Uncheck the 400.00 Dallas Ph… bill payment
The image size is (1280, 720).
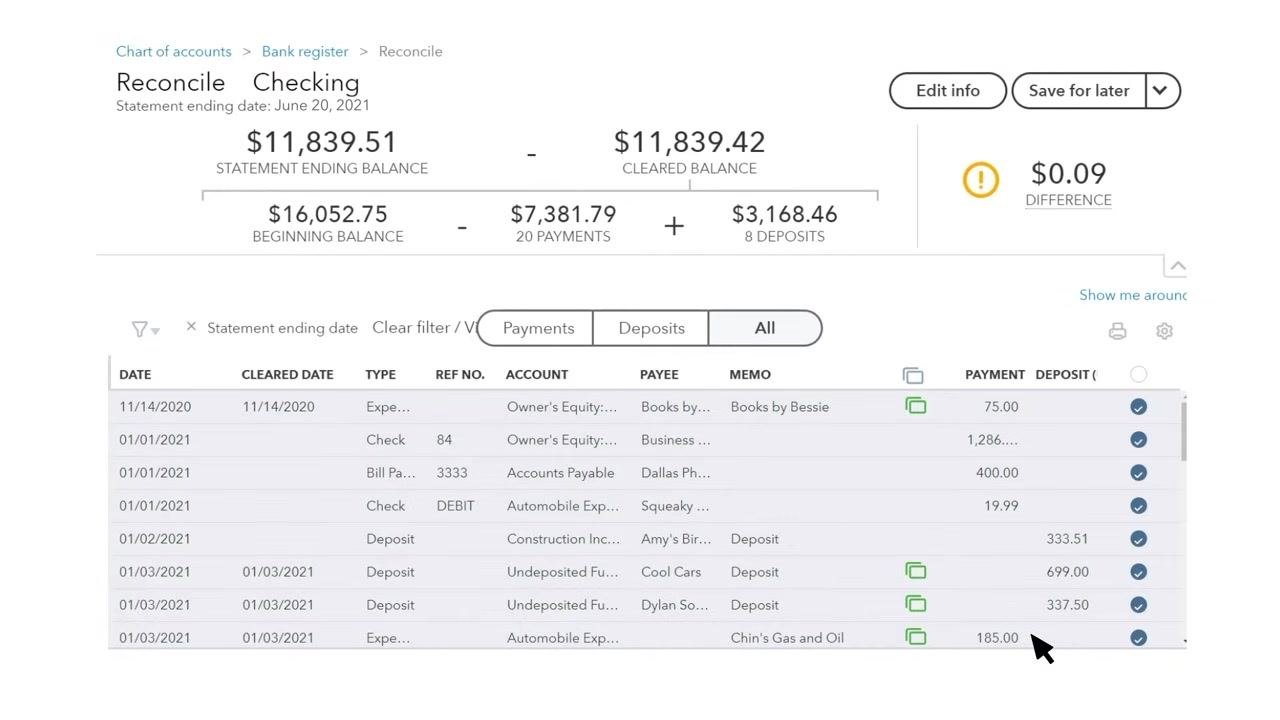point(1138,473)
